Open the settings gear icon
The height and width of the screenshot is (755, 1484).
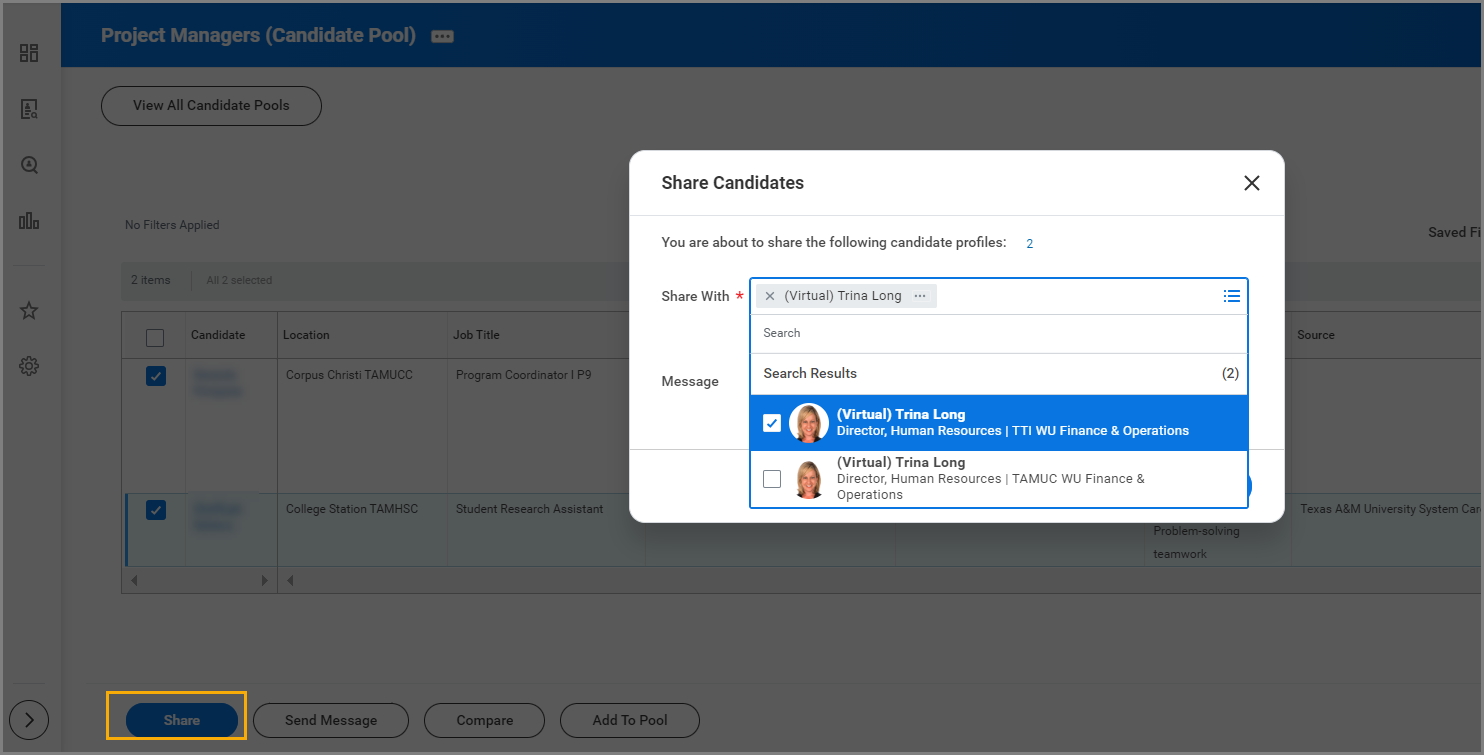tap(29, 367)
